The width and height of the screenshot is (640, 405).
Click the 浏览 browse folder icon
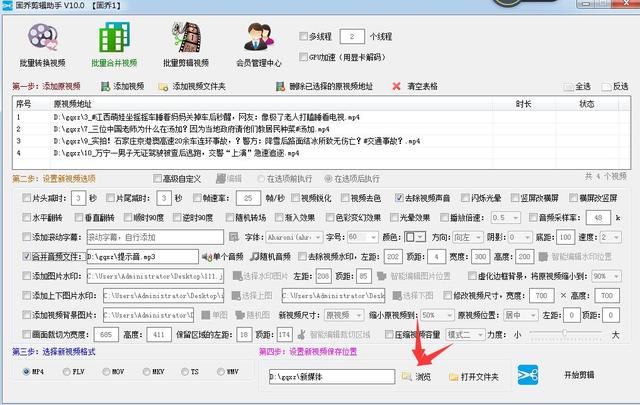click(x=407, y=376)
